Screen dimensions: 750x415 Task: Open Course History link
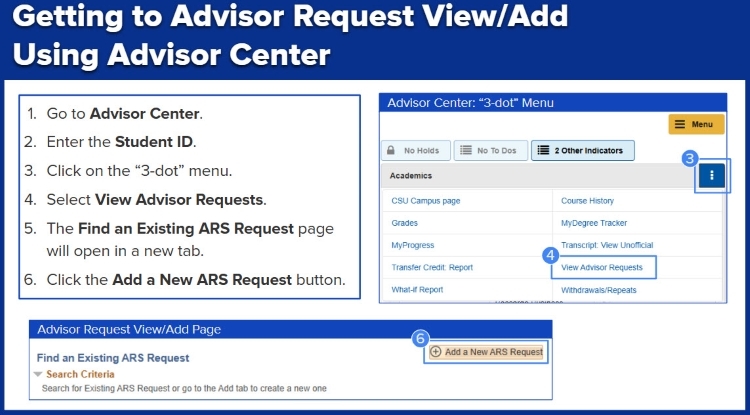(587, 201)
